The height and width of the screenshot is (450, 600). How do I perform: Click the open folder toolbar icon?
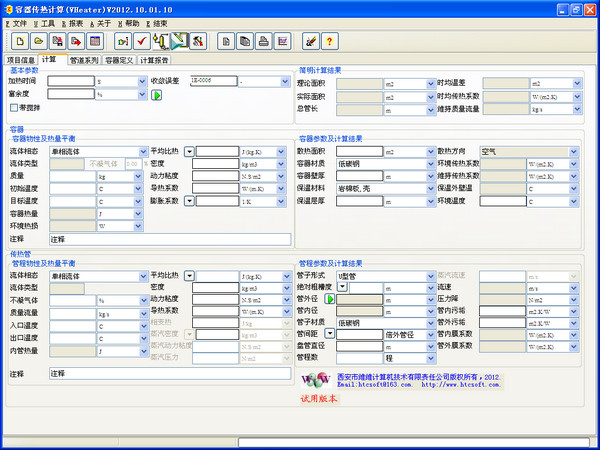[38, 41]
